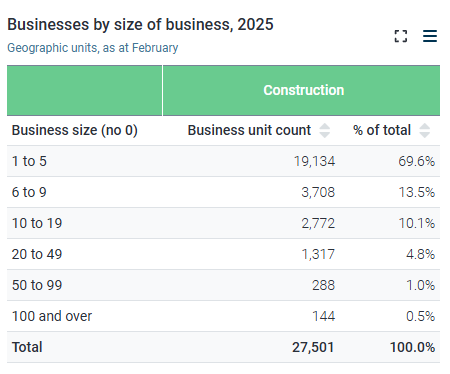
Task: Click the 288 count cell
Action: point(323,285)
